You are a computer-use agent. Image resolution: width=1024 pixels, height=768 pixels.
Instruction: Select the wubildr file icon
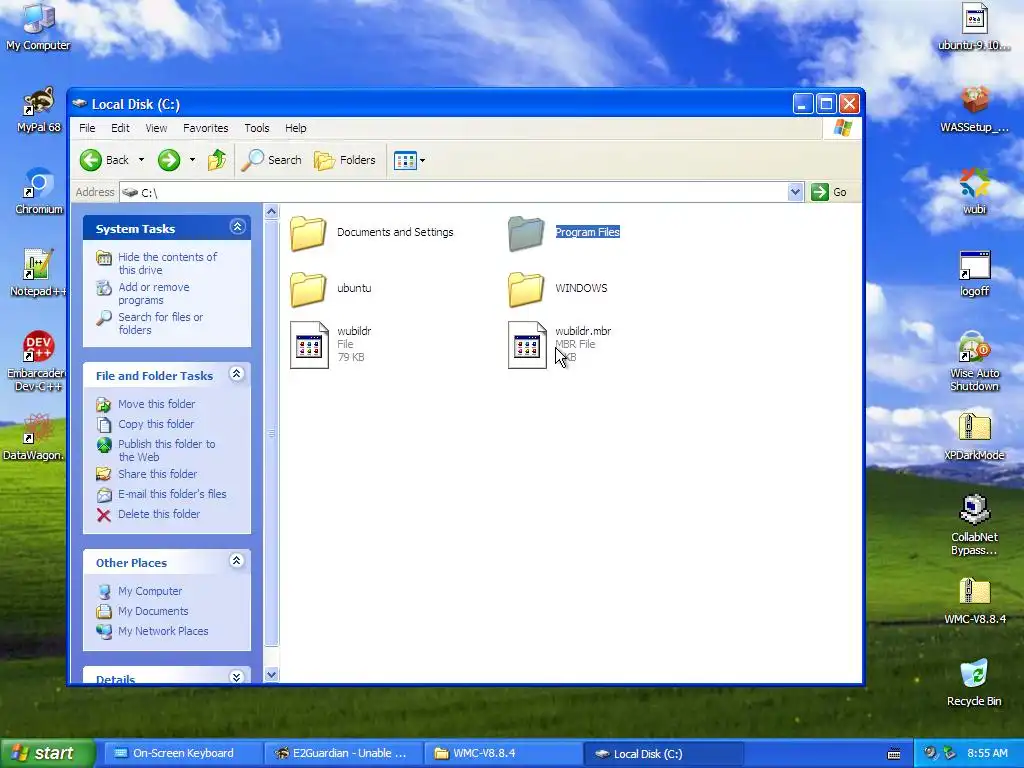309,345
